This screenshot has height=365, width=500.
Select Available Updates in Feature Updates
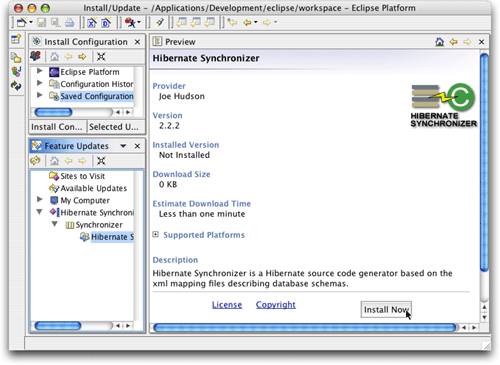tap(94, 188)
